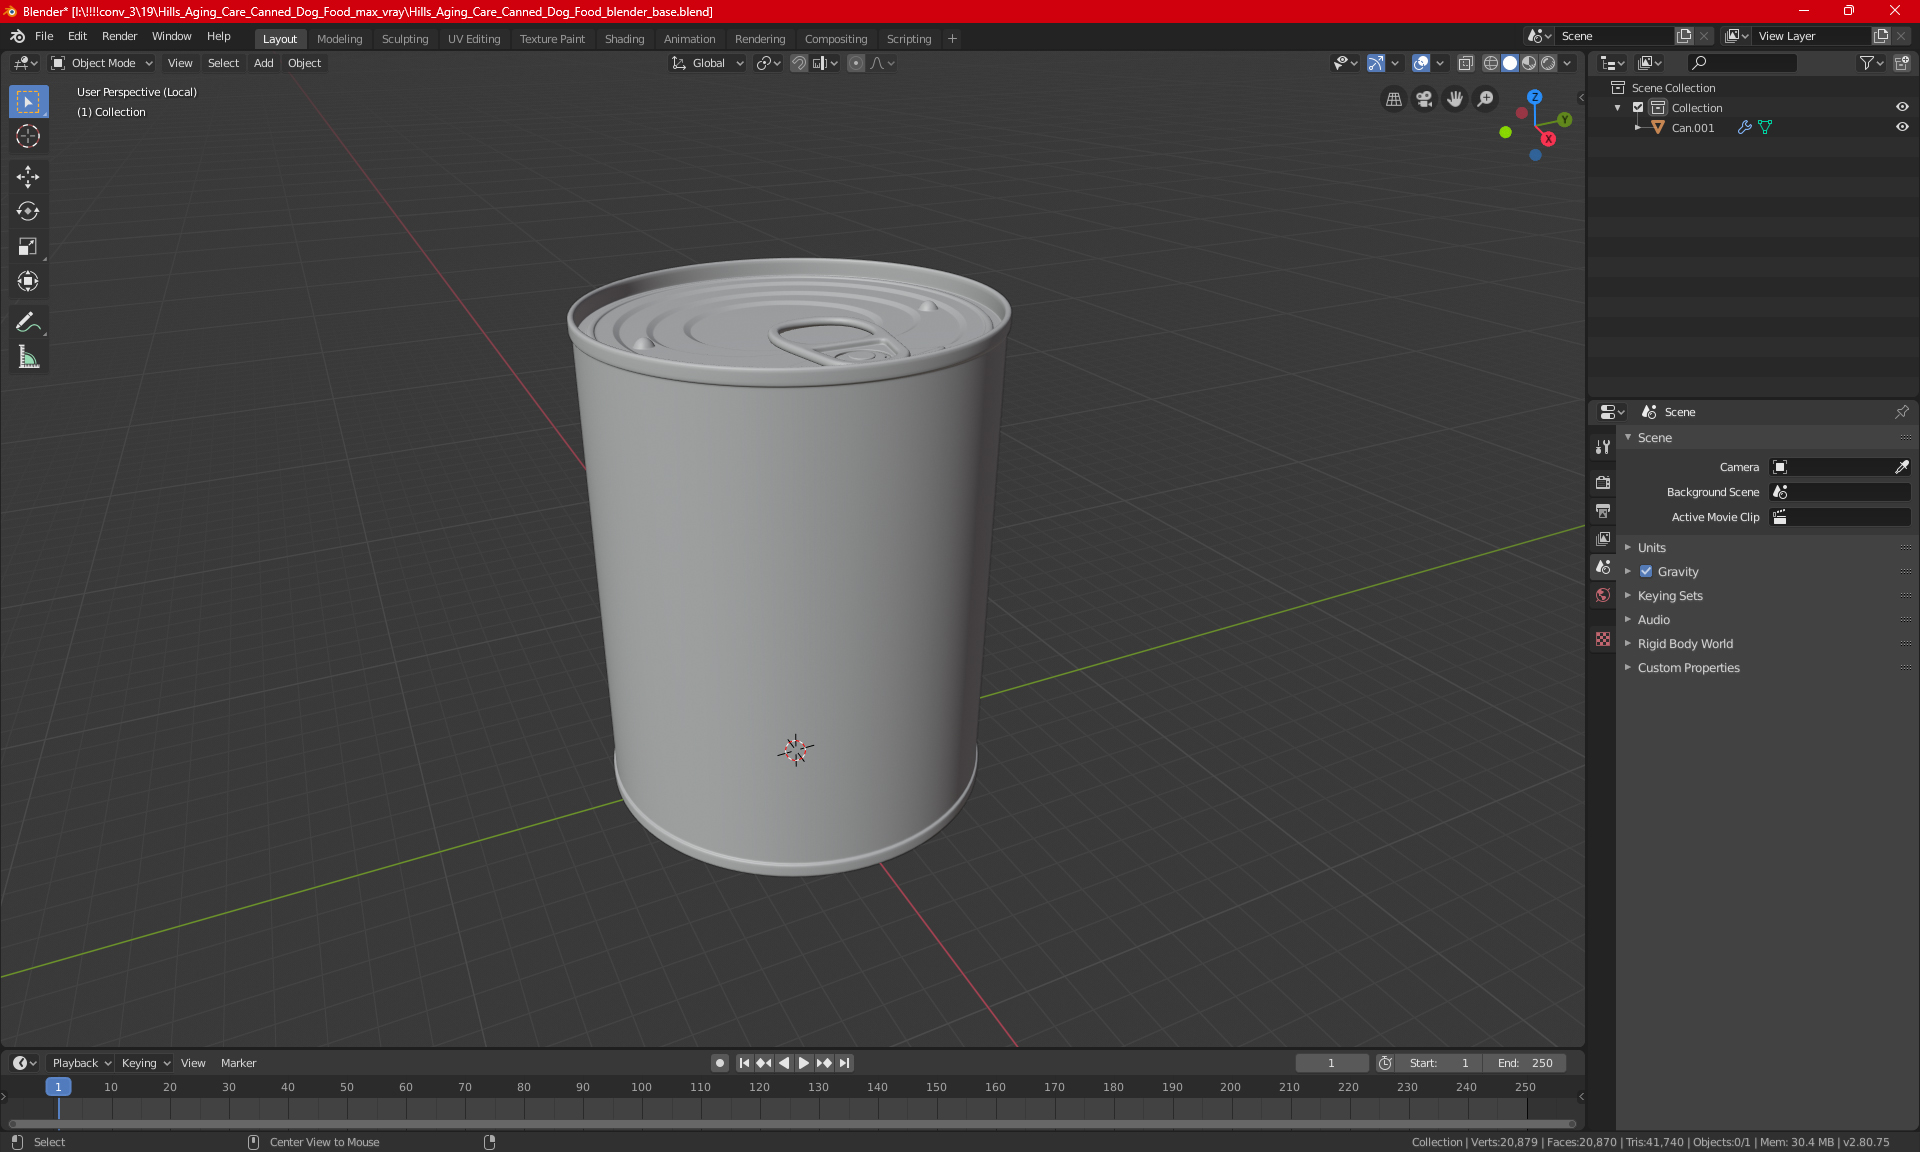Screen dimensions: 1920x1152
Task: Uncheck the Gravity checkbox
Action: (1646, 572)
